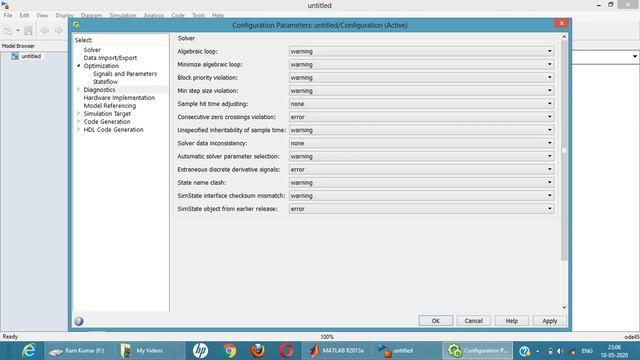
Task: Select Signals and Parameters tree item
Action: [x=124, y=74]
